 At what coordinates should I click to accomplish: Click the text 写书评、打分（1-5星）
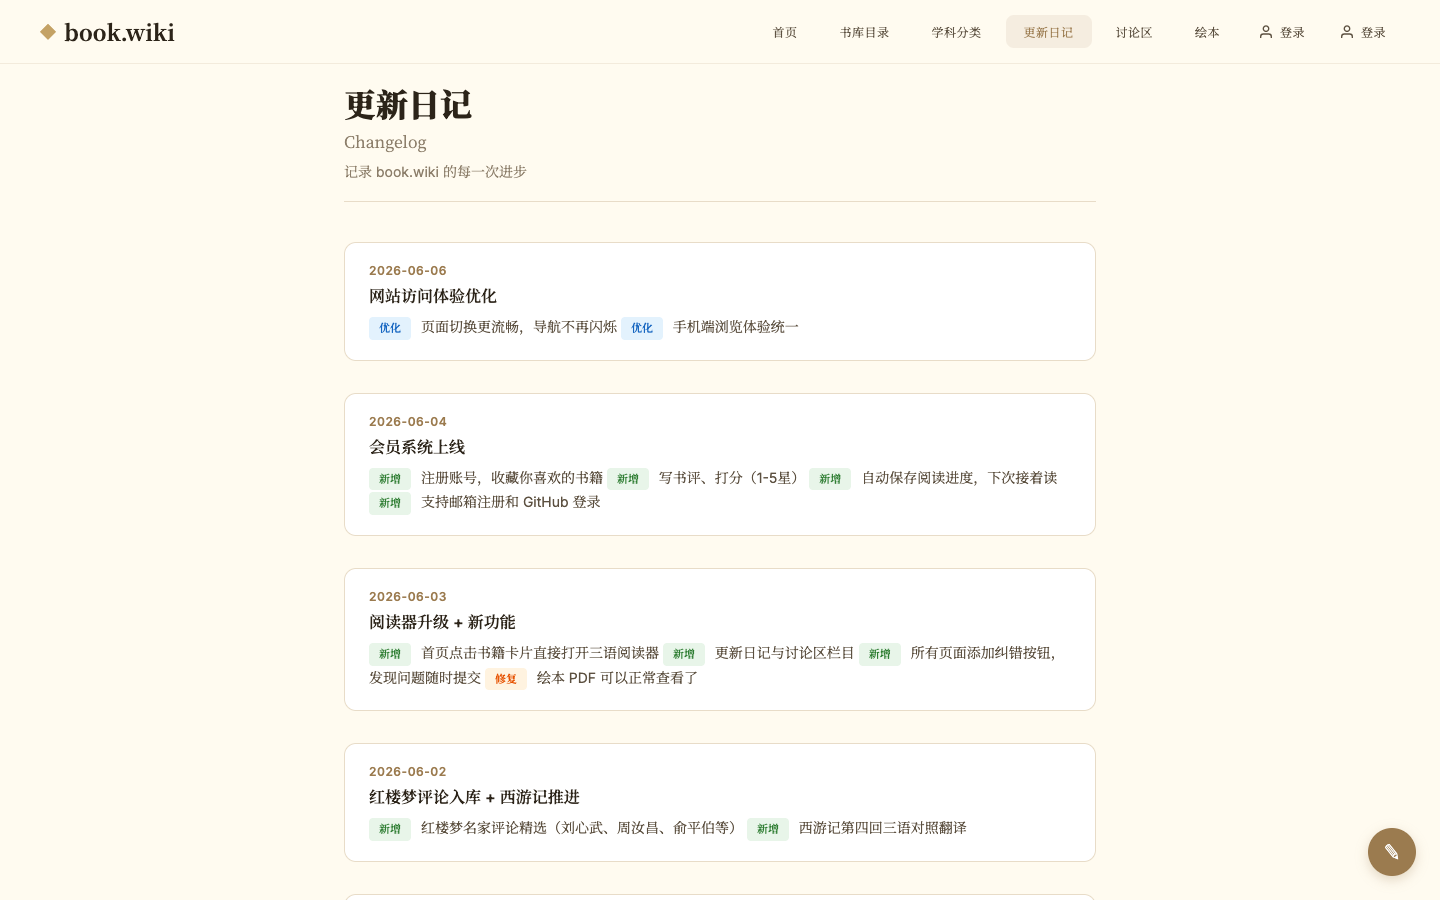point(732,478)
